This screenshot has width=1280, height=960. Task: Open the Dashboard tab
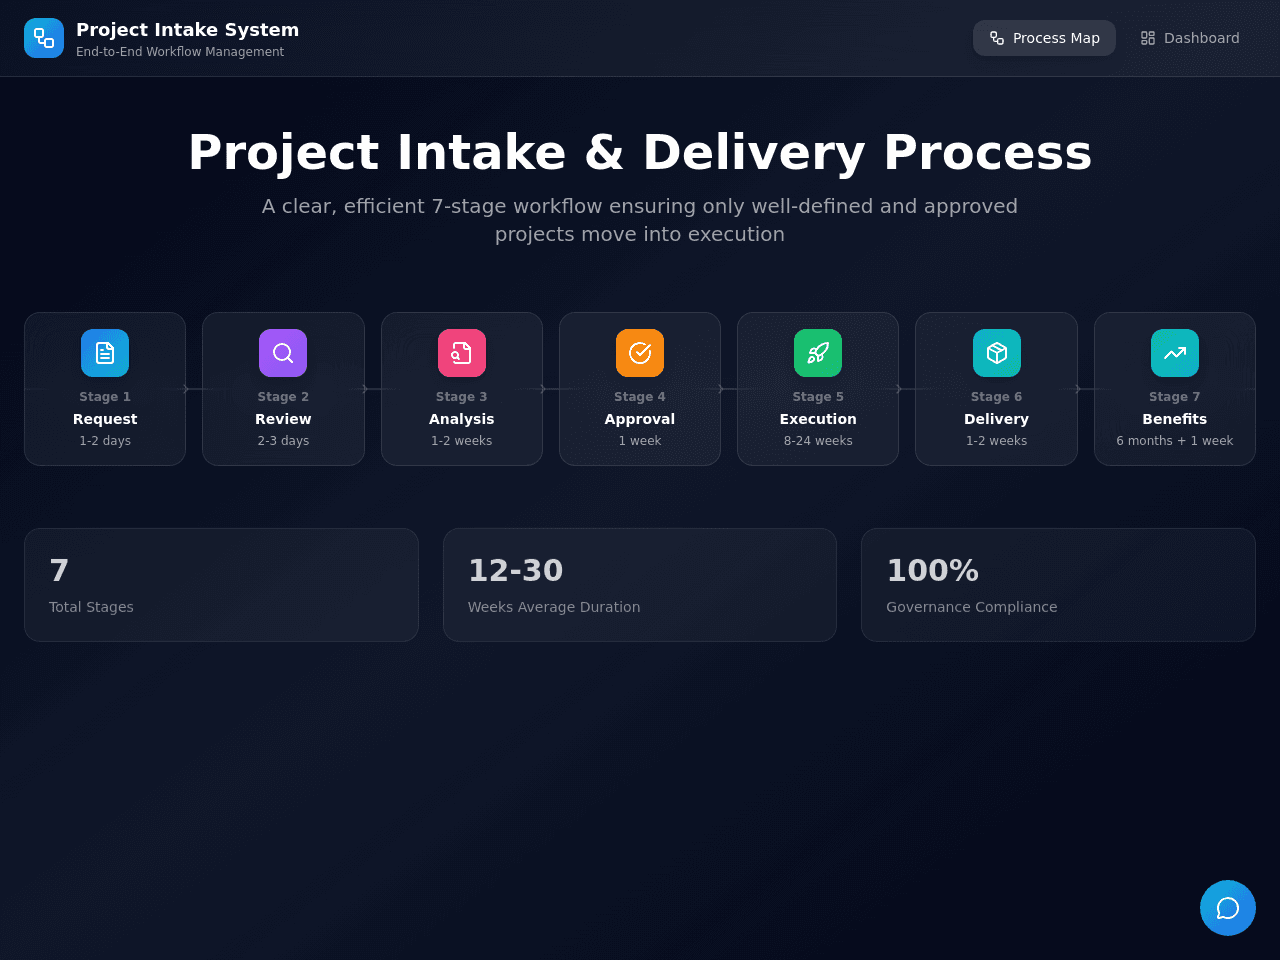(x=1190, y=38)
